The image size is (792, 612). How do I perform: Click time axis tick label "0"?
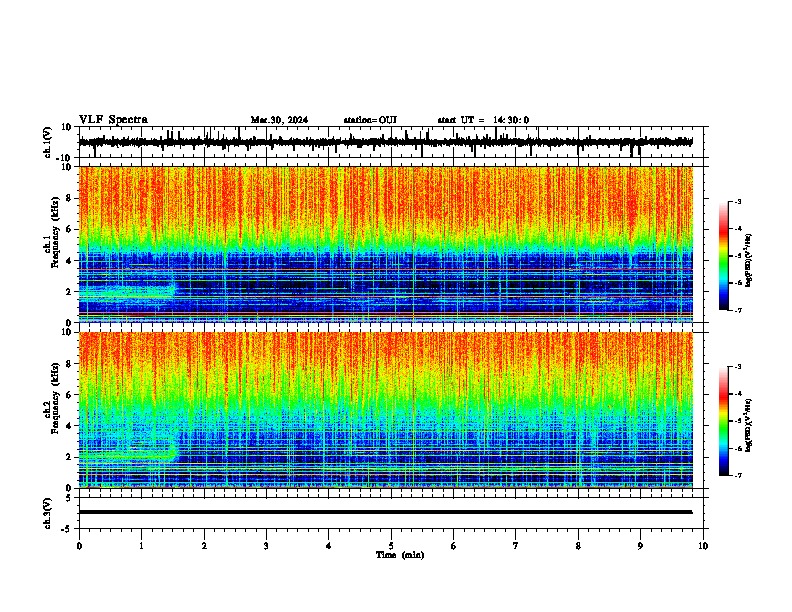[x=79, y=546]
